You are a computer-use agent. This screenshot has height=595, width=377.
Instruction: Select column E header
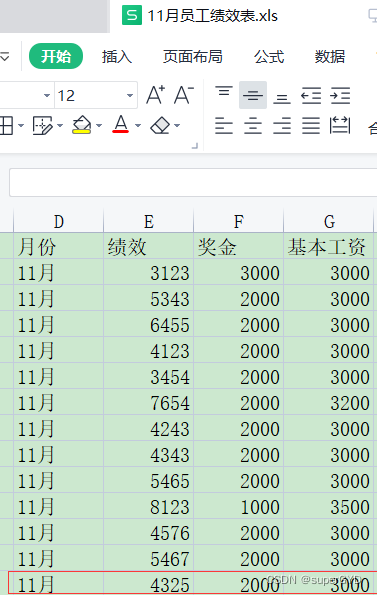[x=149, y=221]
